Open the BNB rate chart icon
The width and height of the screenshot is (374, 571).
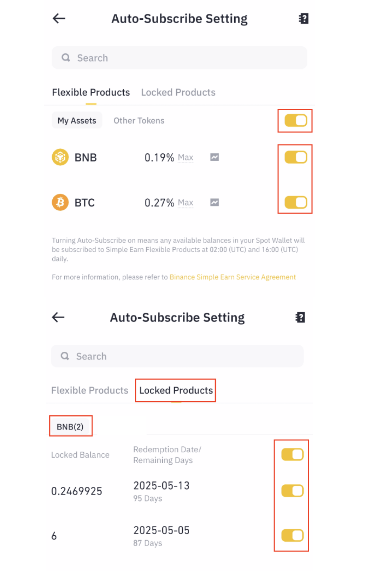pos(214,157)
